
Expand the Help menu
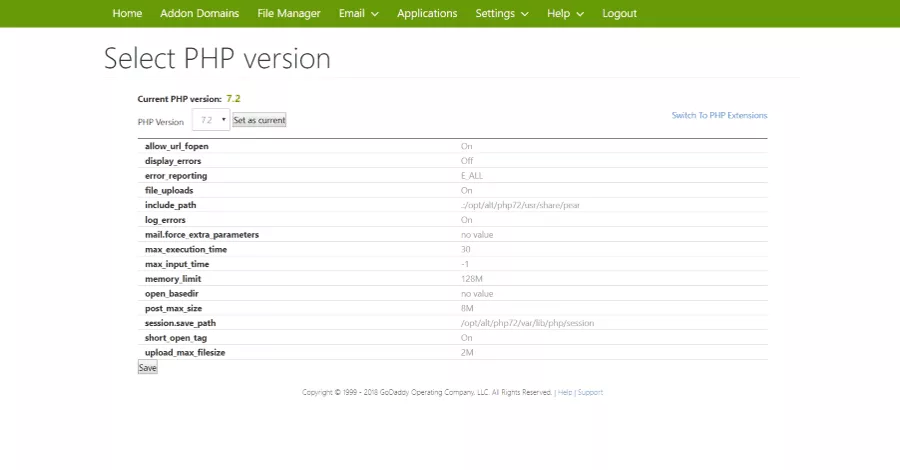565,13
